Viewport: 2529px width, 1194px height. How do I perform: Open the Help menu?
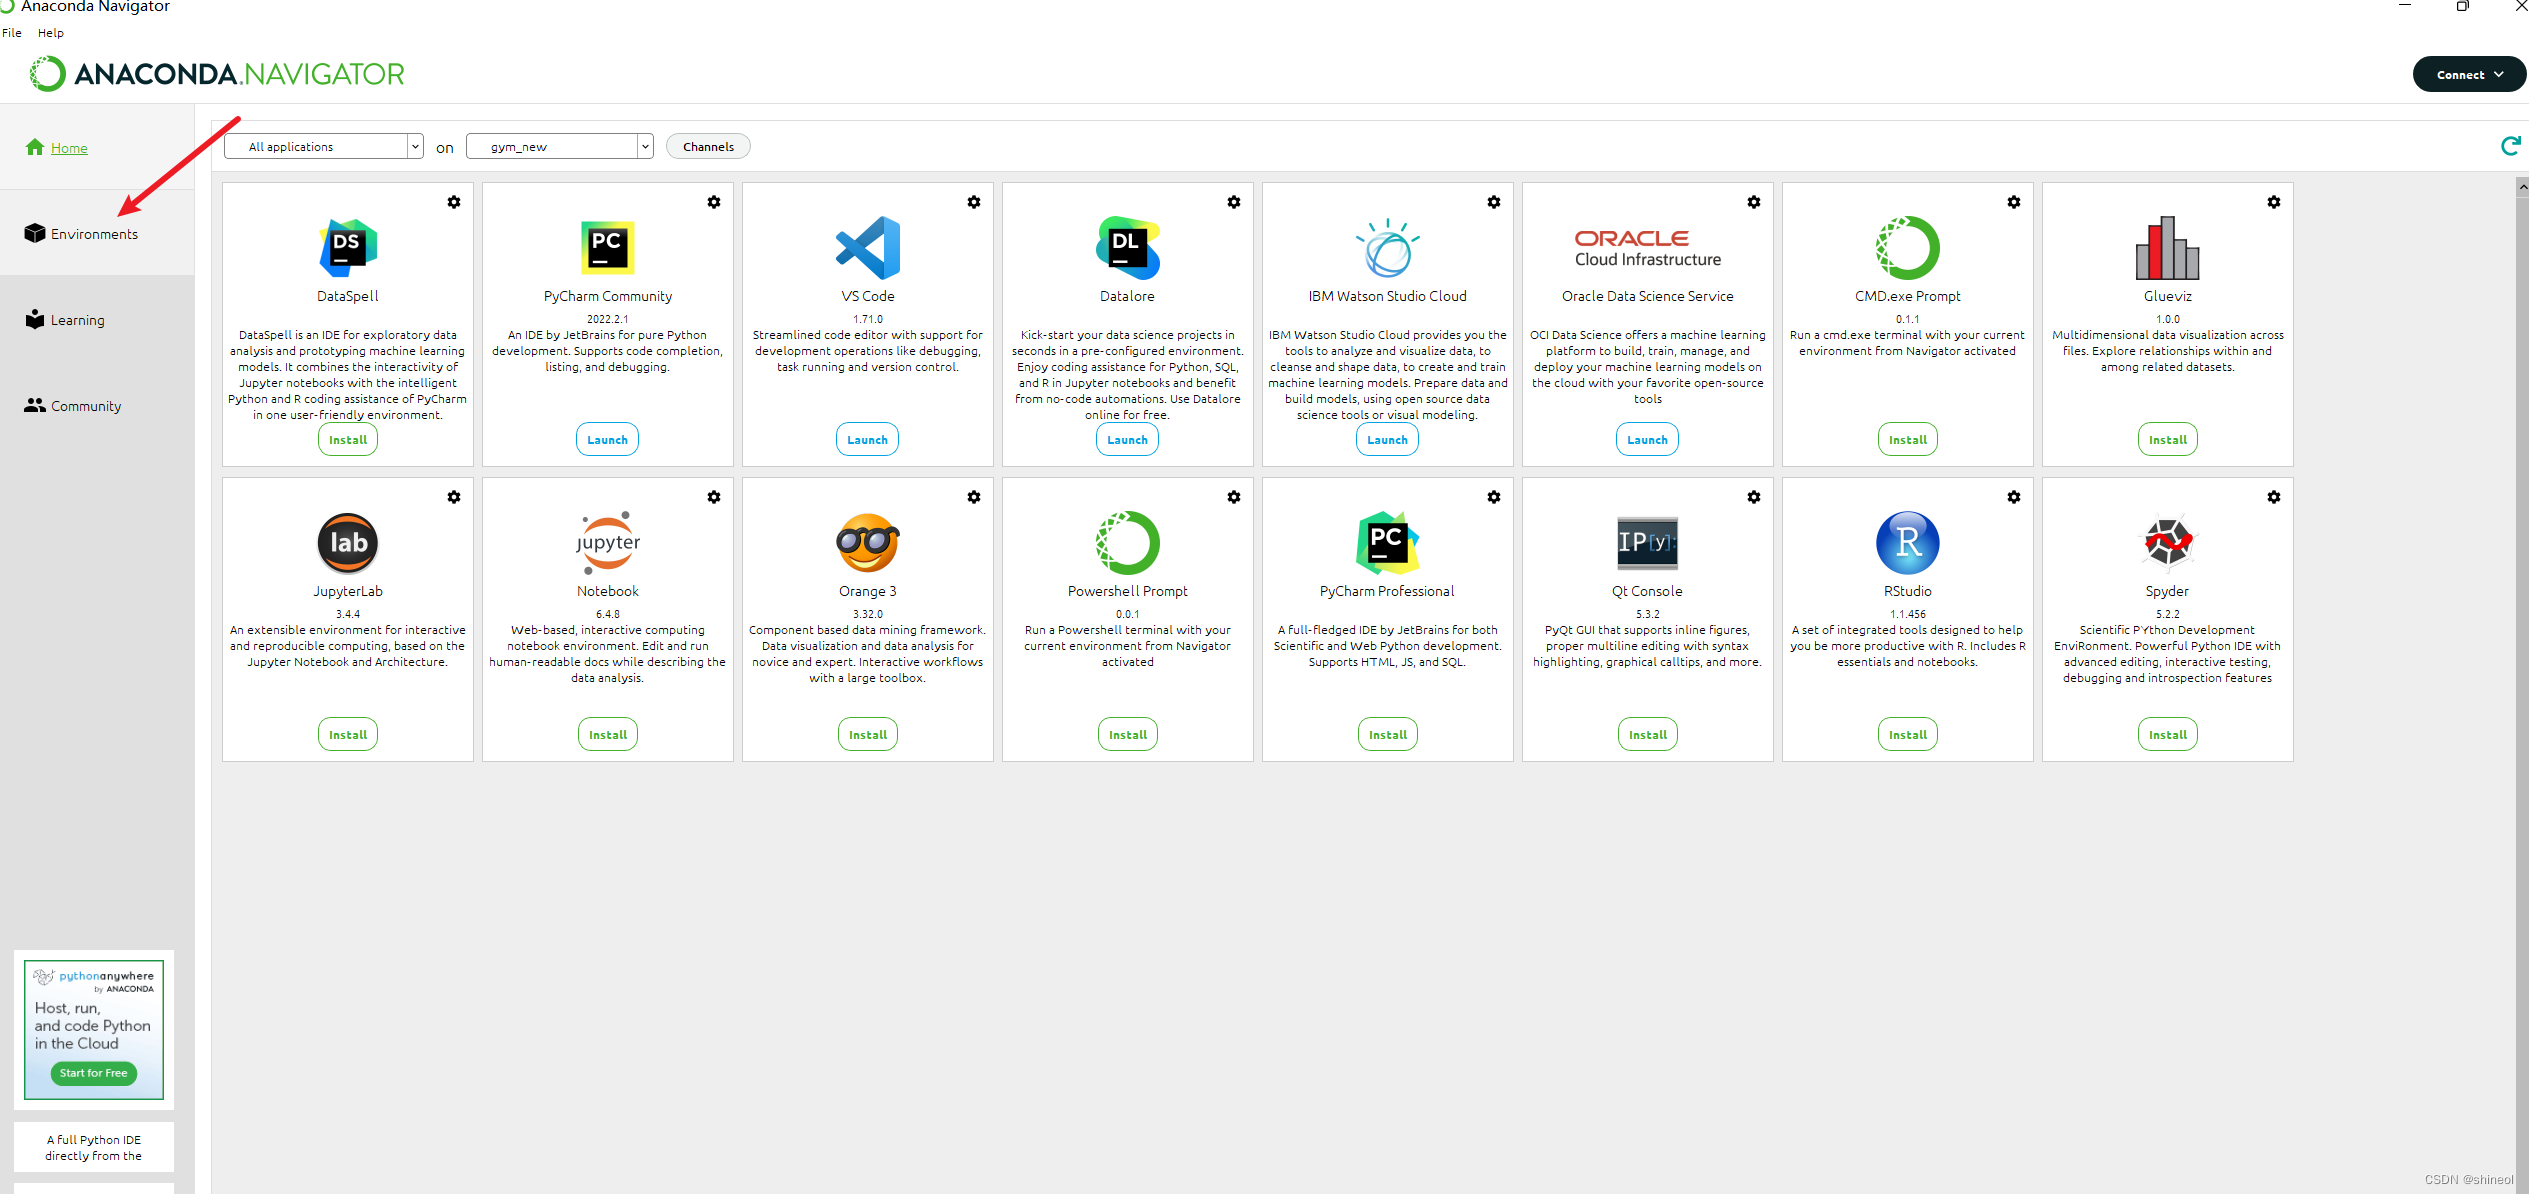pyautogui.click(x=51, y=33)
